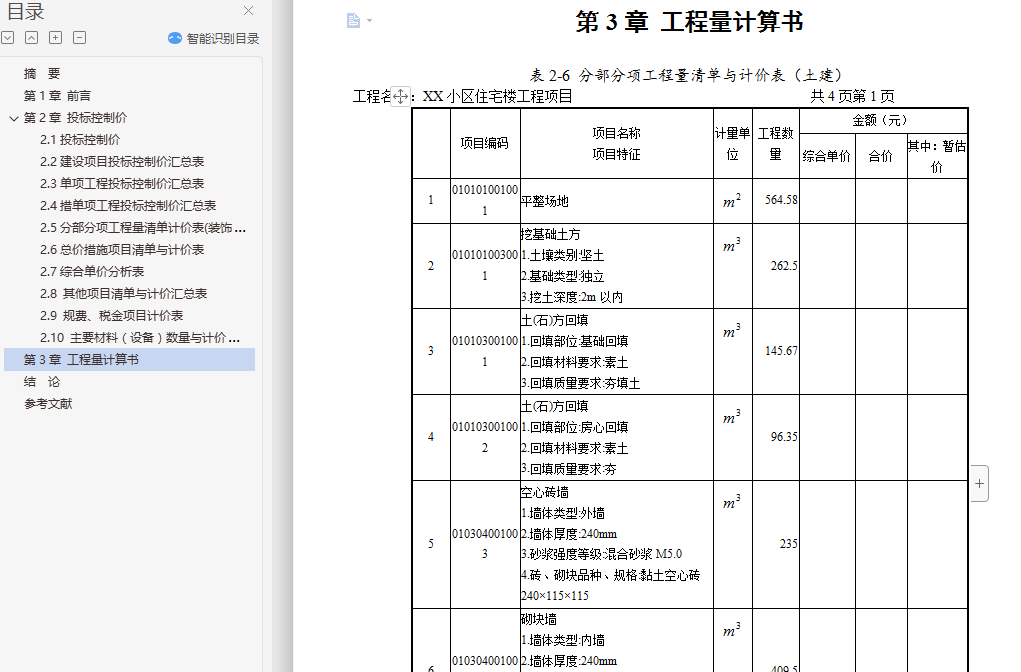Click the 综合单价 header cell
1021x672 pixels.
(x=827, y=156)
